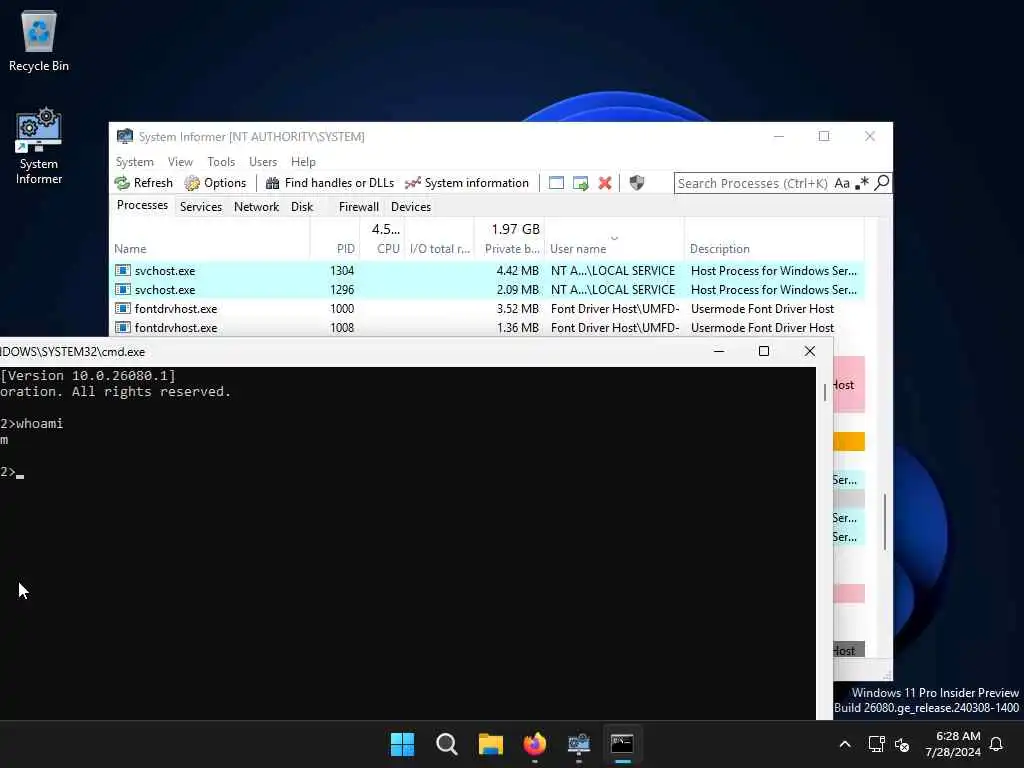
Task: Click the System Informer process list scrollbar
Action: tap(885, 521)
